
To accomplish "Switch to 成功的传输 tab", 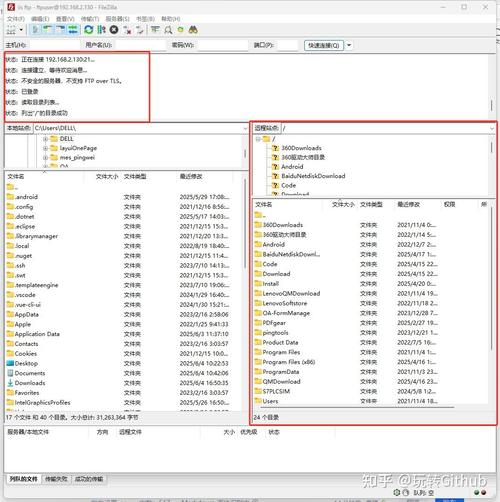I will tap(89, 479).
